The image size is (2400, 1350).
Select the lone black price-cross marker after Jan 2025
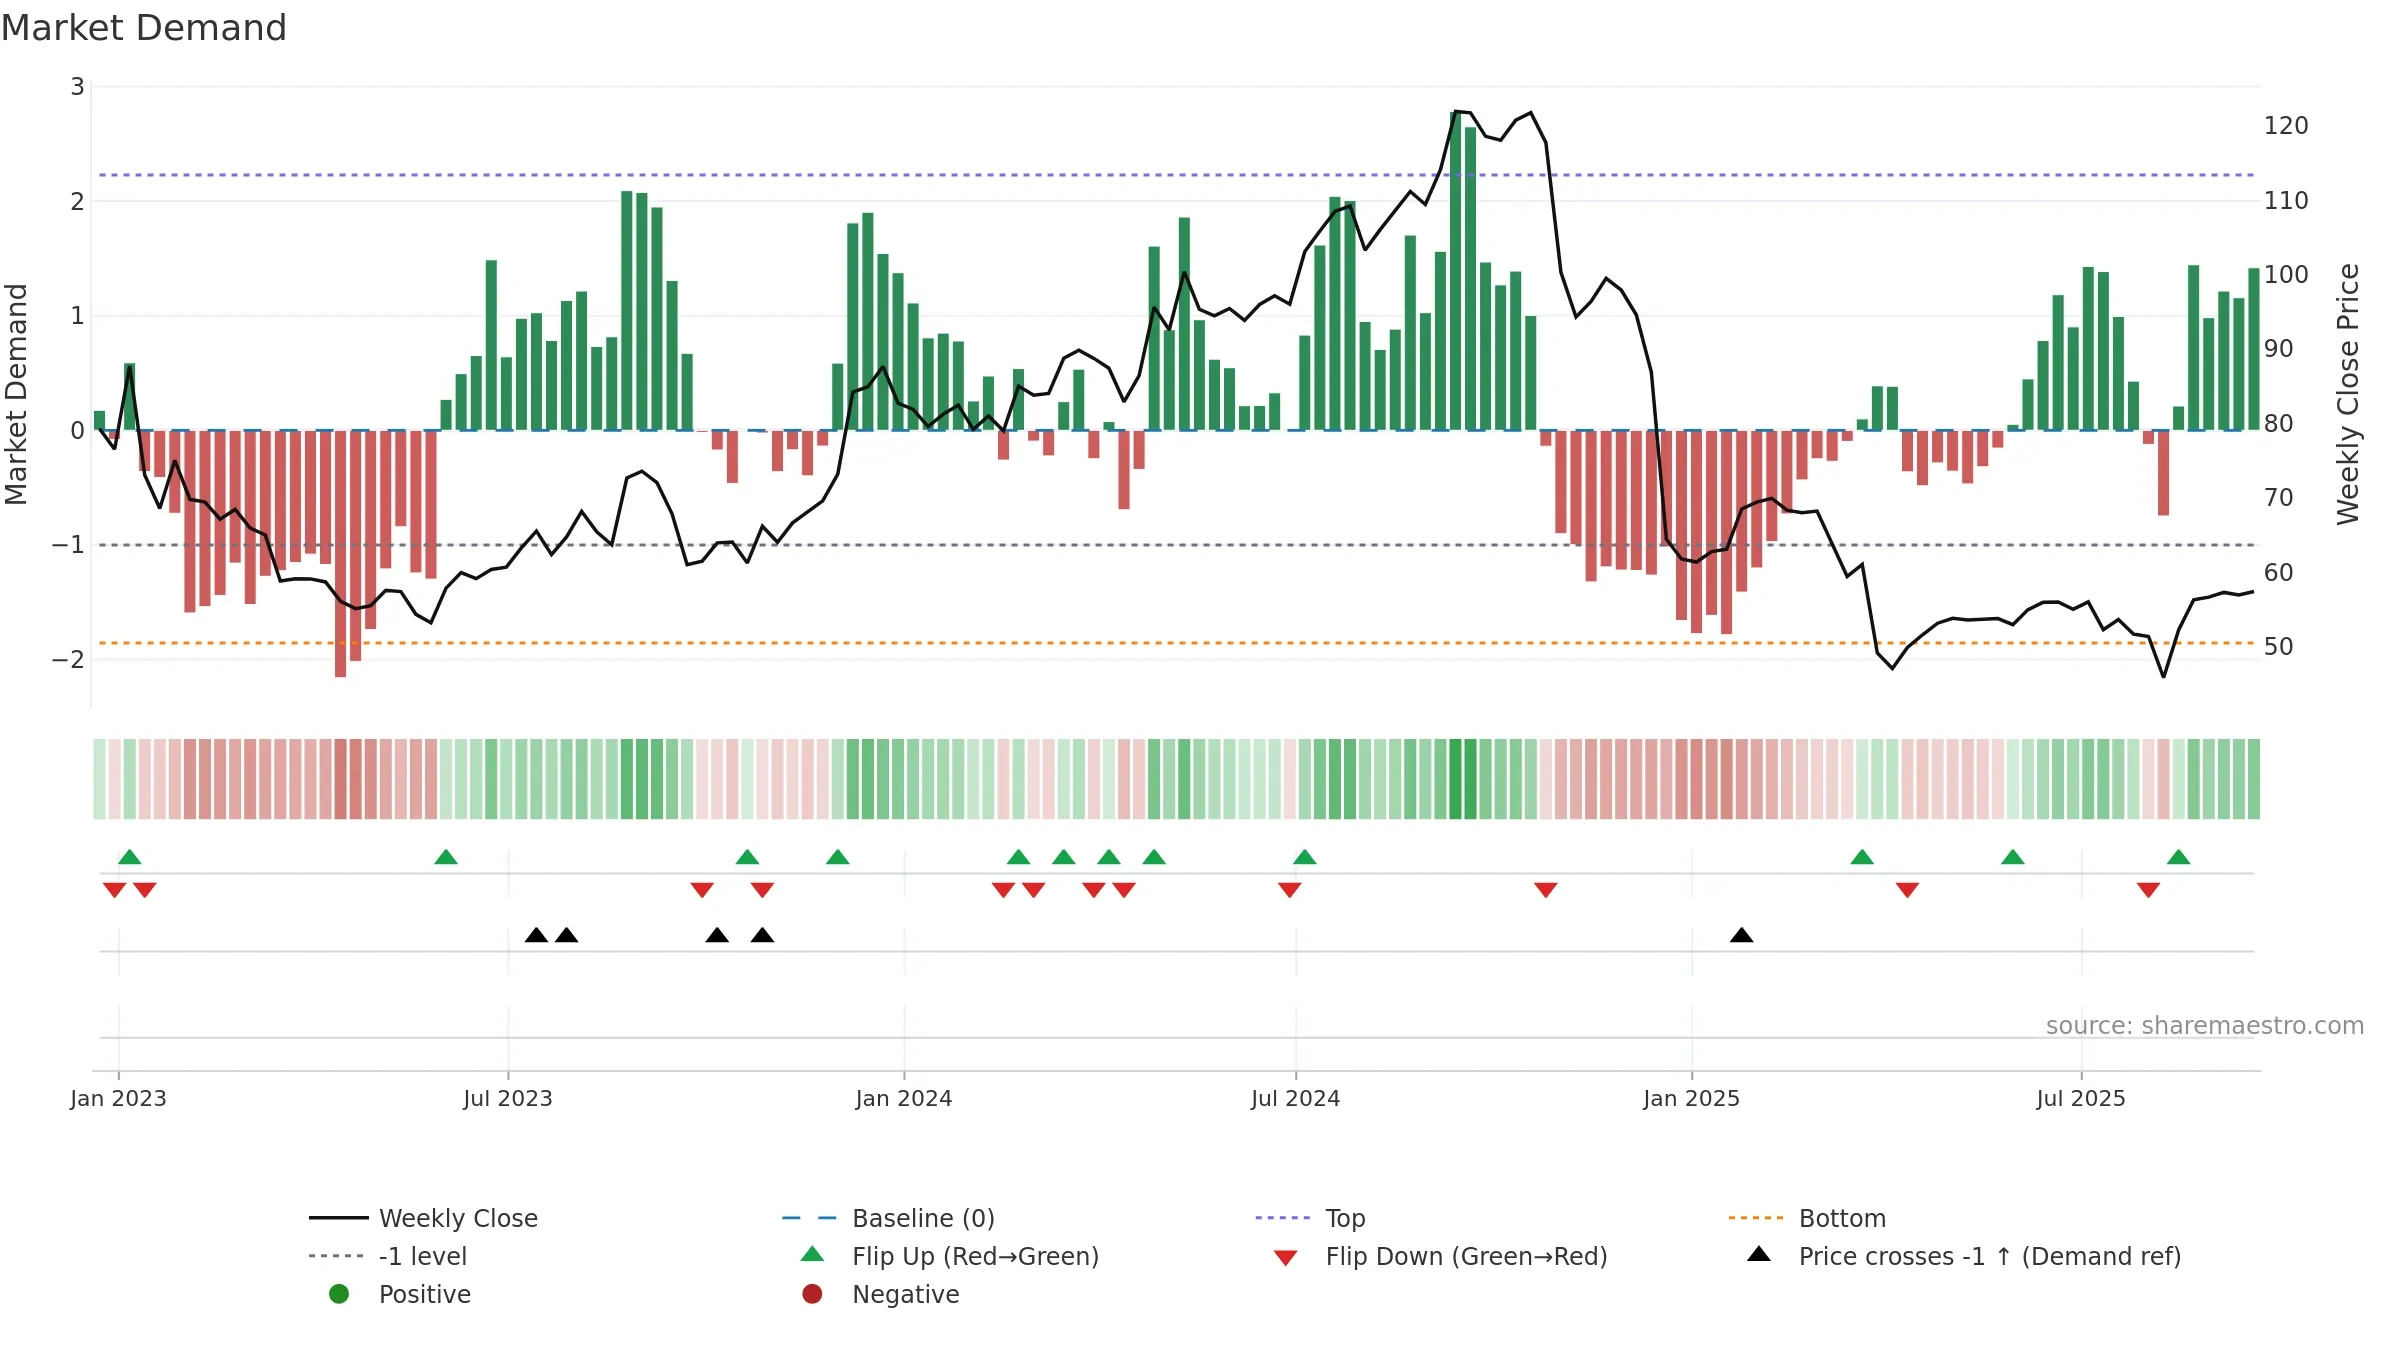[x=1741, y=935]
